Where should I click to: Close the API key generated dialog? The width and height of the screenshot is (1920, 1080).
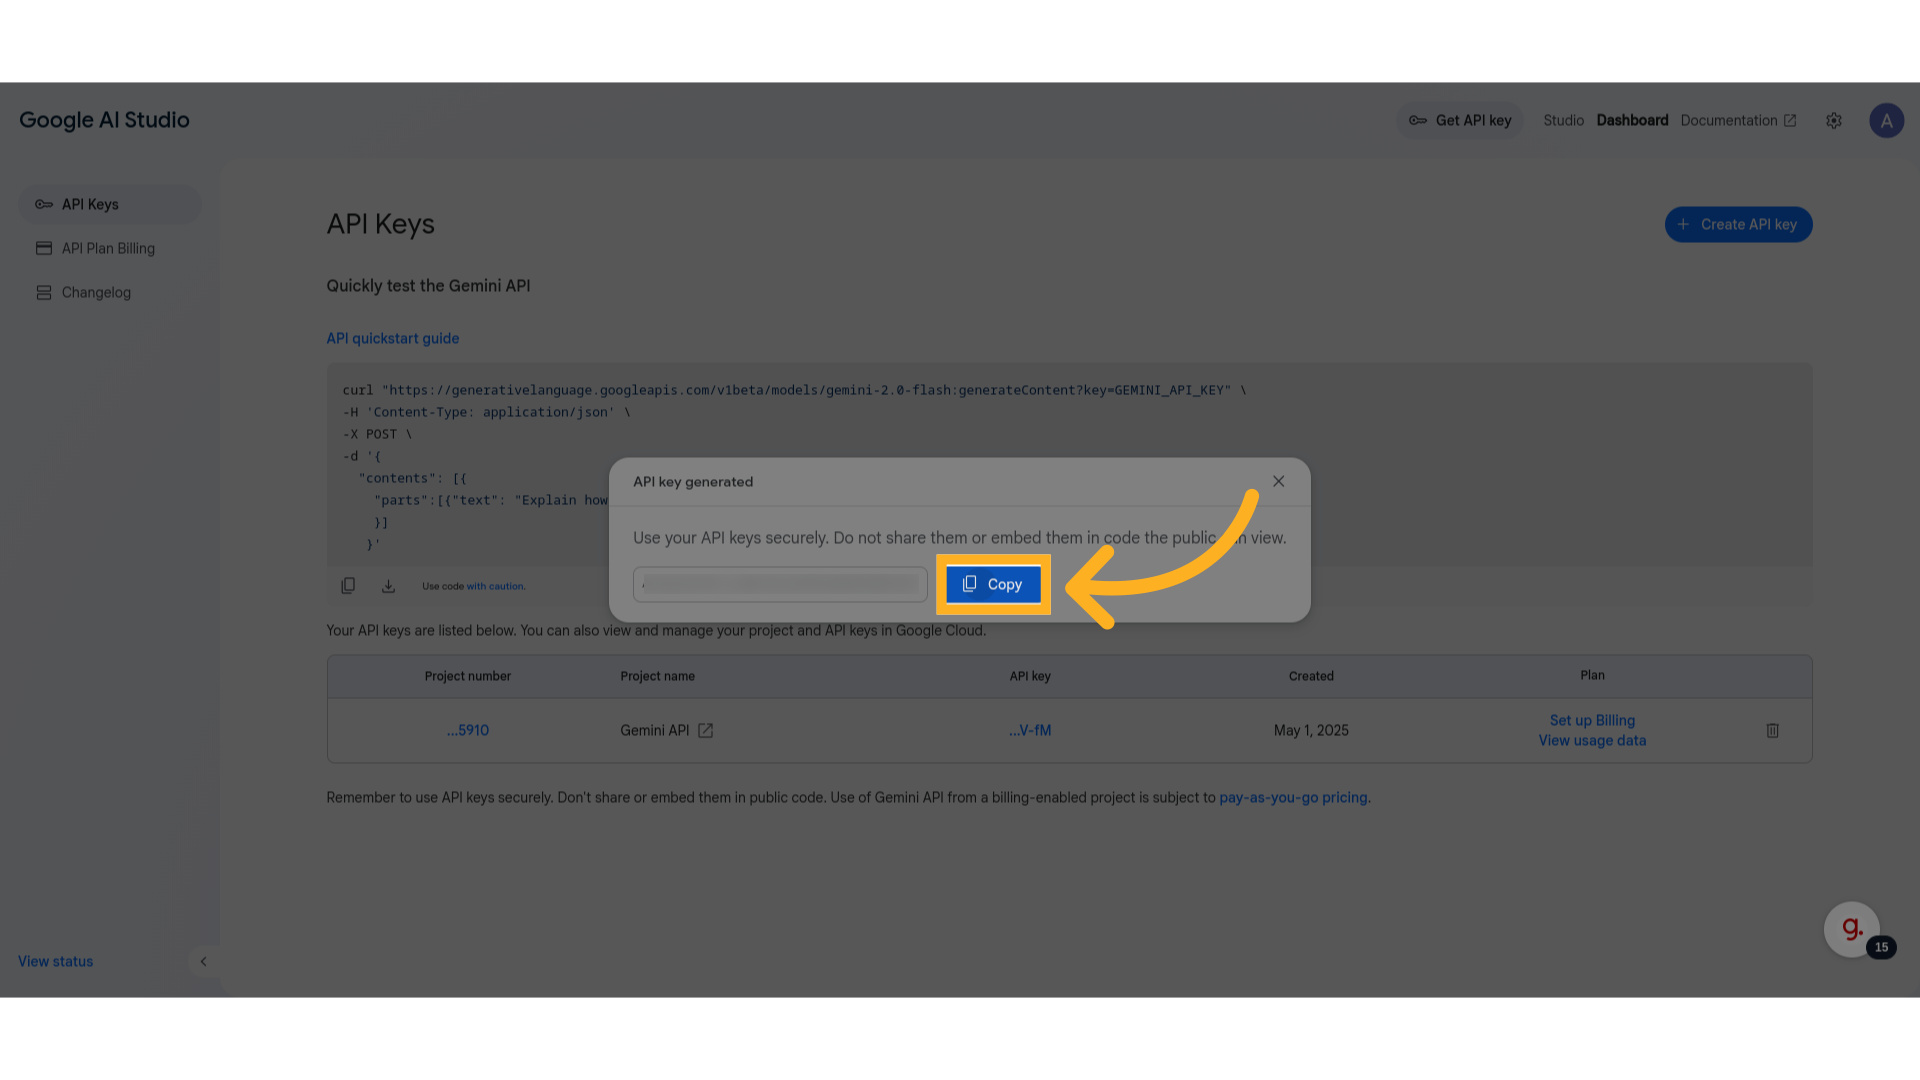[1278, 481]
